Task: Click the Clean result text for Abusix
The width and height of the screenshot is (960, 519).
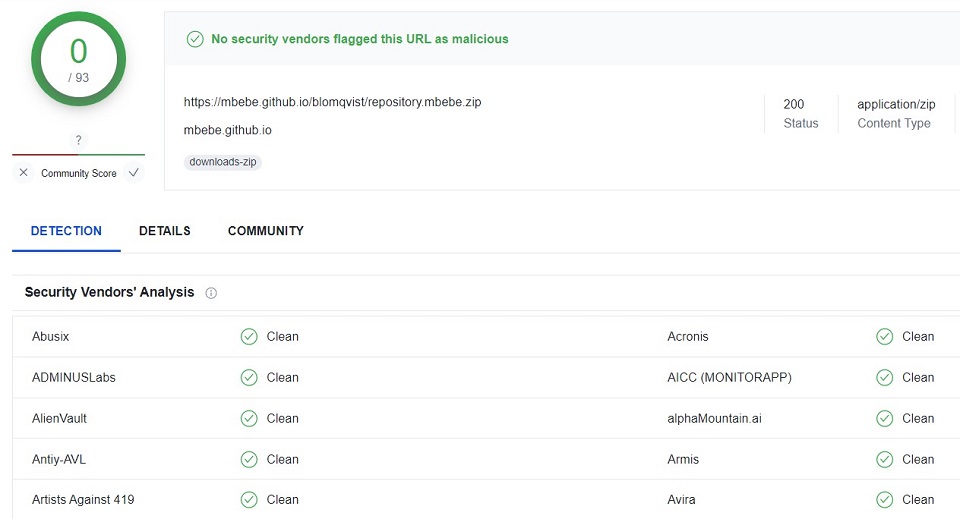Action: [x=282, y=337]
